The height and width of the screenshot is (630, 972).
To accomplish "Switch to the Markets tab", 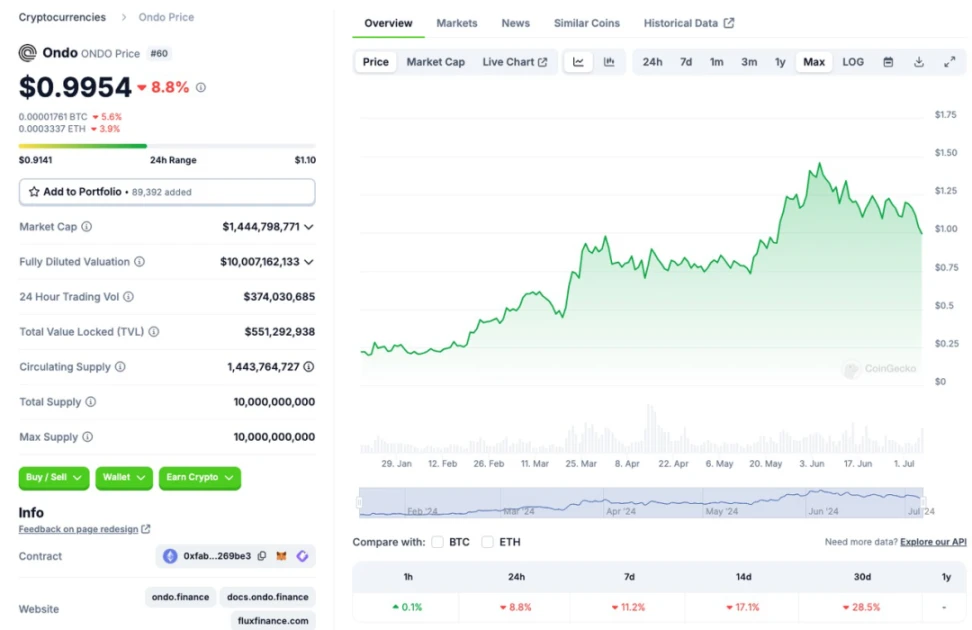I will (x=456, y=23).
